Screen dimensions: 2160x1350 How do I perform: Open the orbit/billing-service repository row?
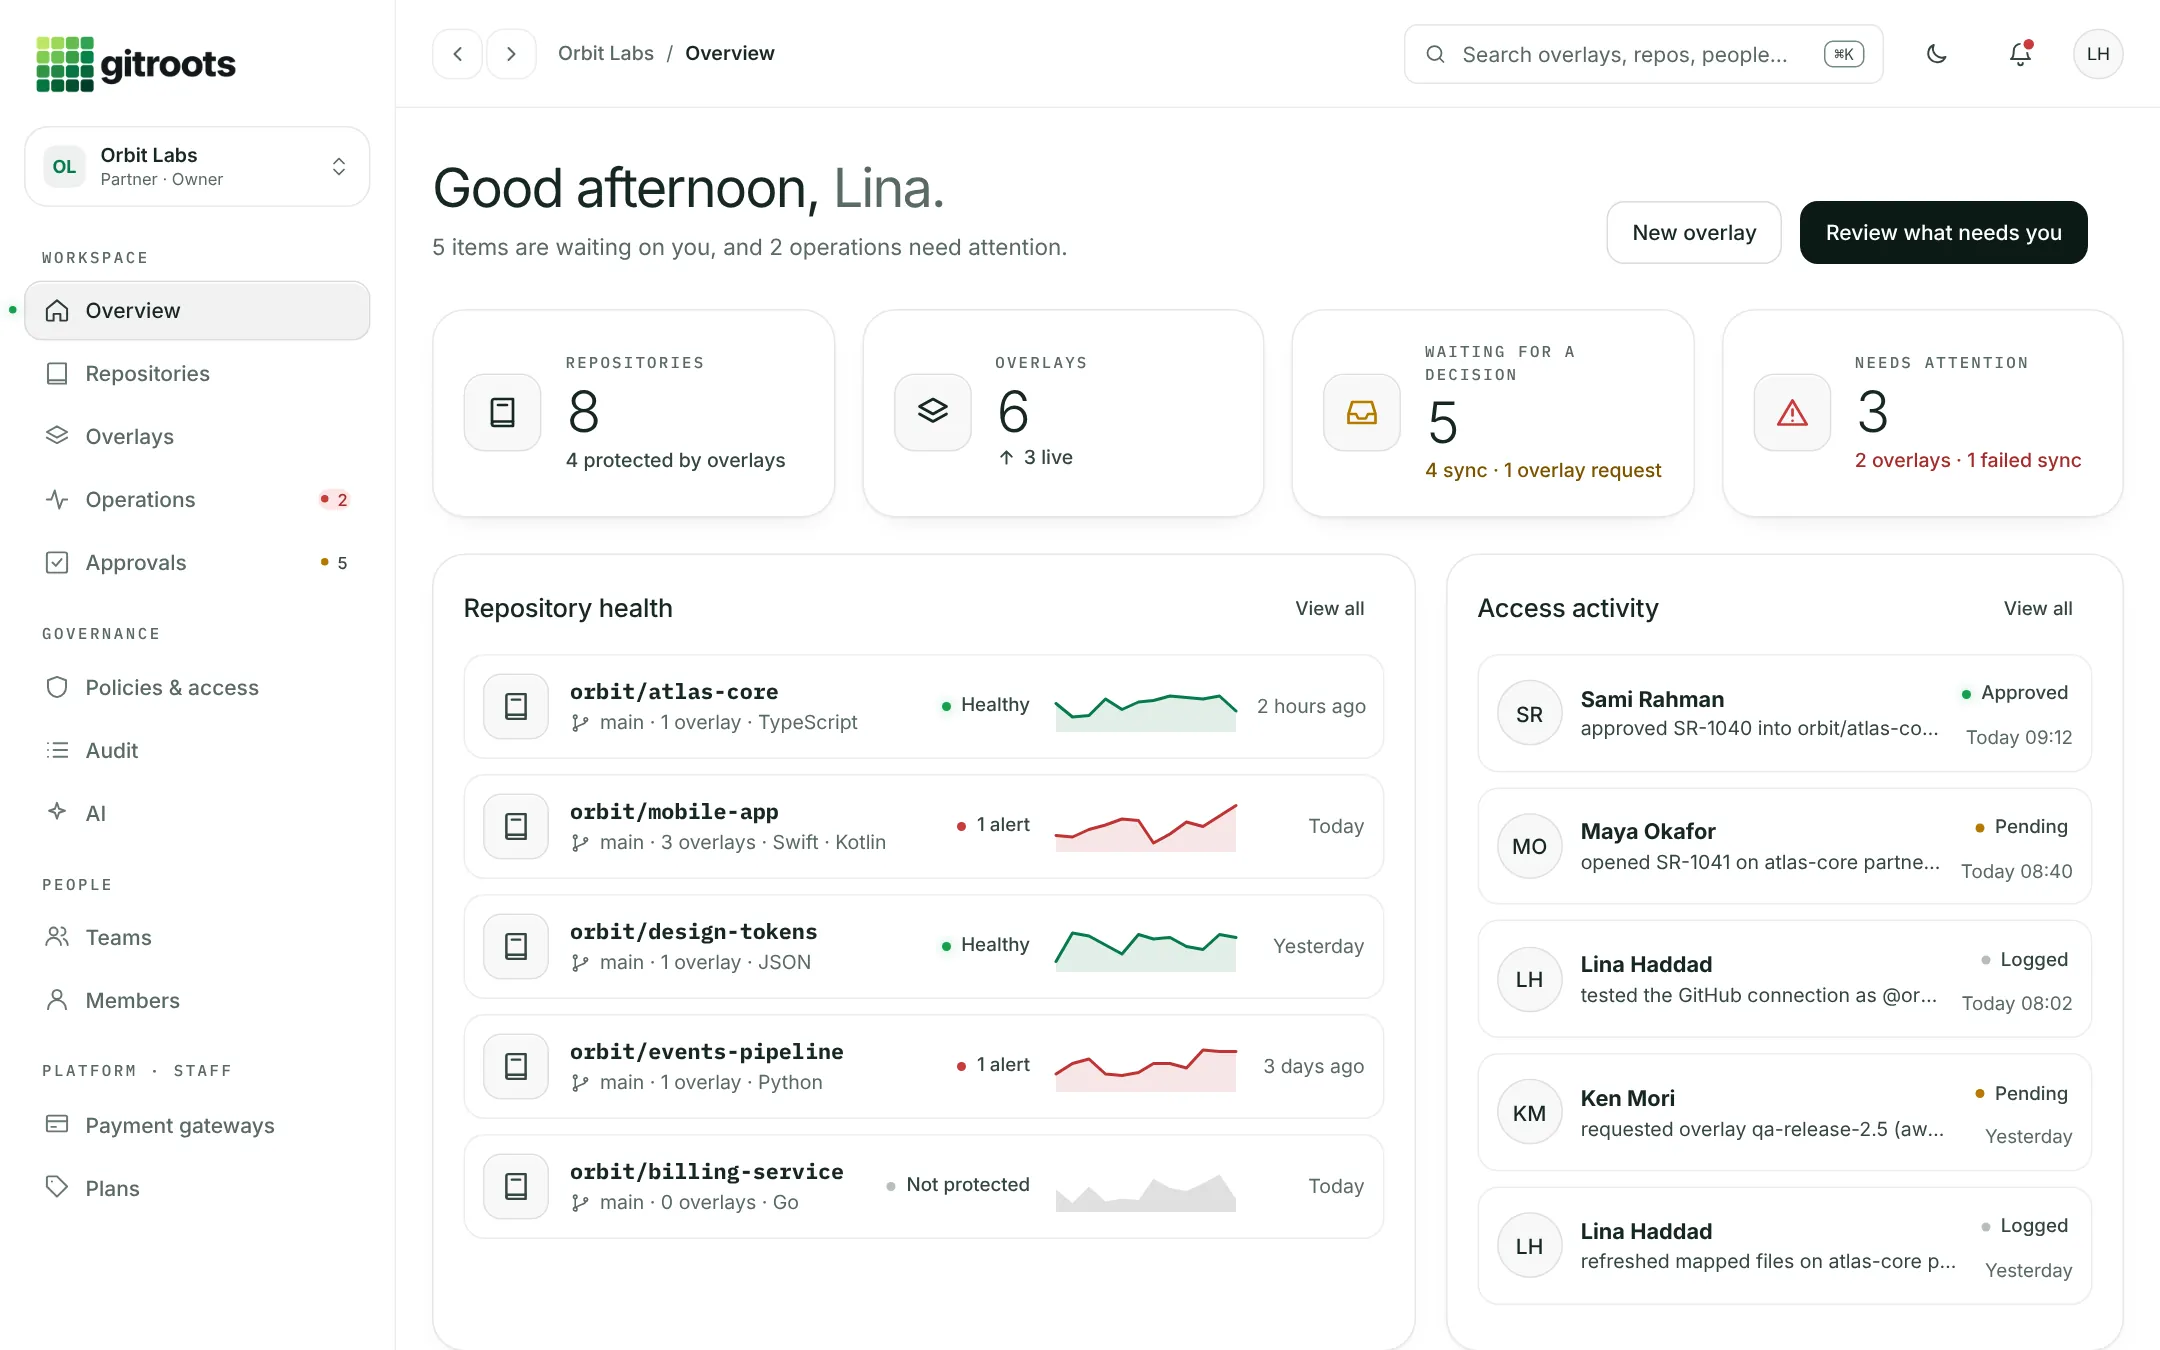click(924, 1186)
